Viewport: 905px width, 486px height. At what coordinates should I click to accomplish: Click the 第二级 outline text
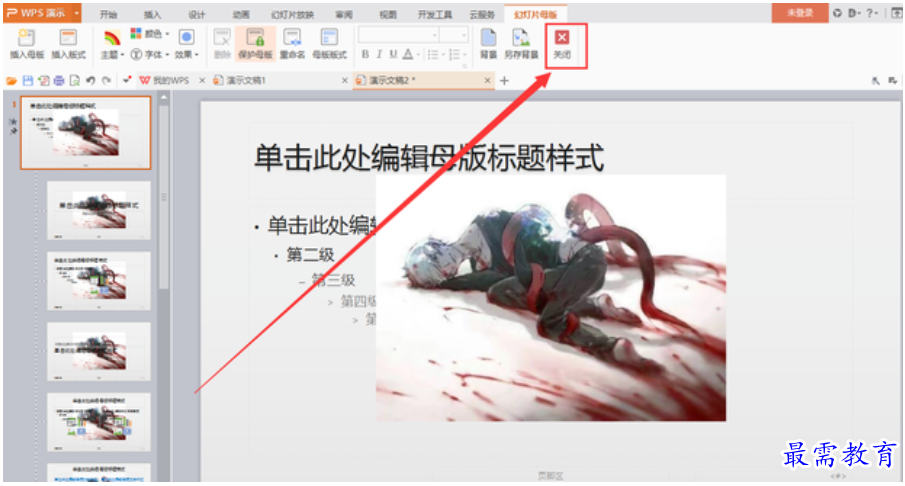311,255
